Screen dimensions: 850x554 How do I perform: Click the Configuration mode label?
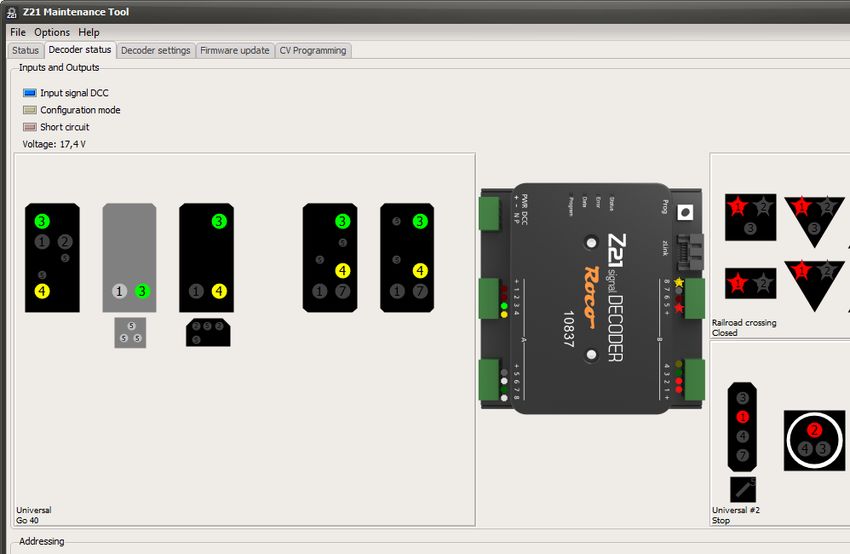(80, 110)
